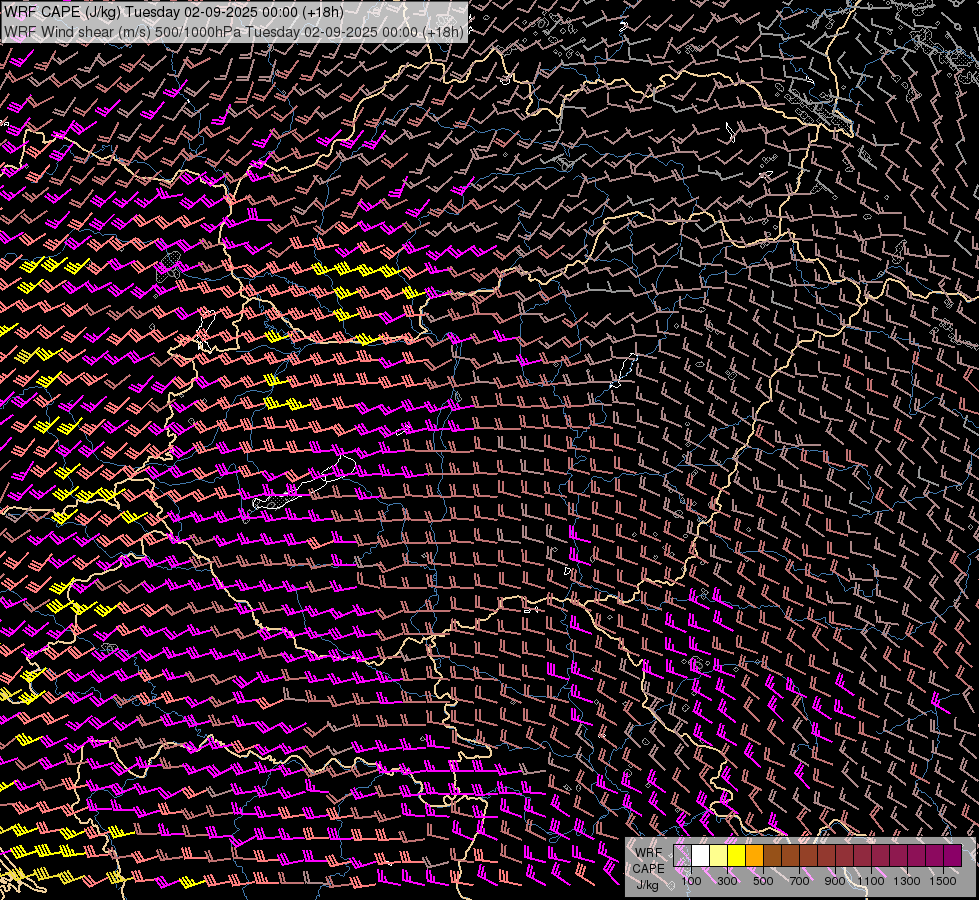The image size is (979, 900).
Task: Click the WRF CAPE title text line
Action: coord(174,12)
